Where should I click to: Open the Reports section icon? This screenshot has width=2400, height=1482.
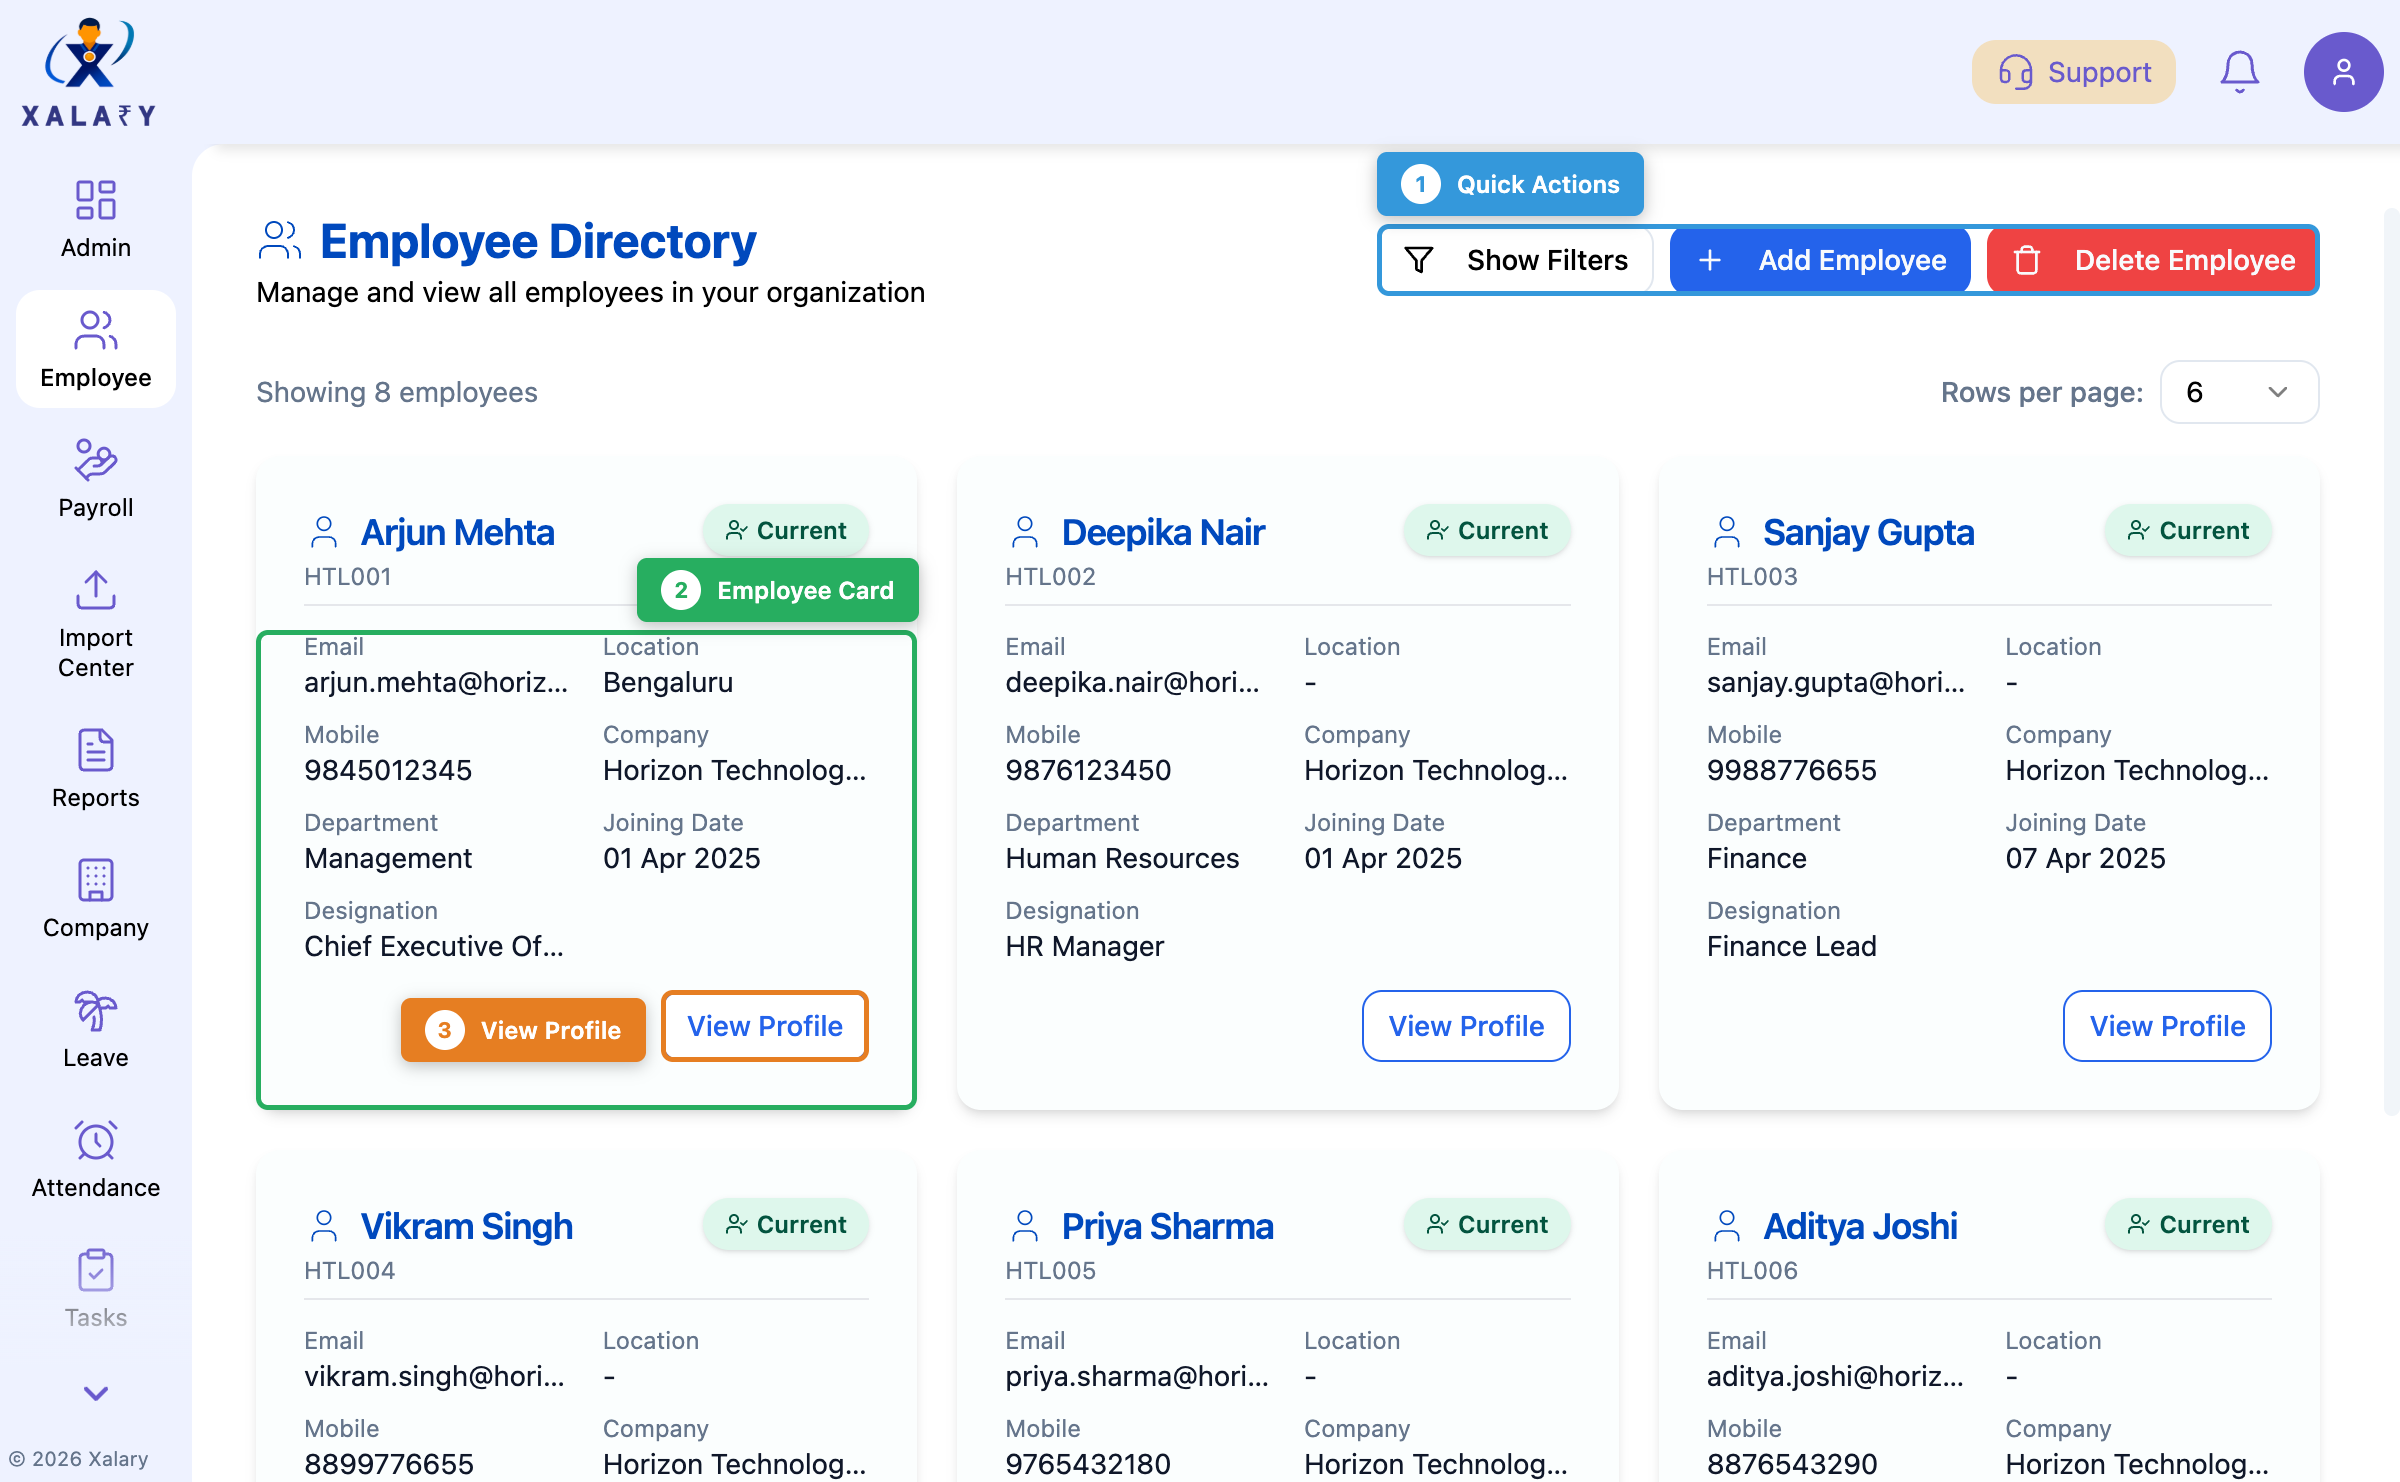[x=95, y=750]
